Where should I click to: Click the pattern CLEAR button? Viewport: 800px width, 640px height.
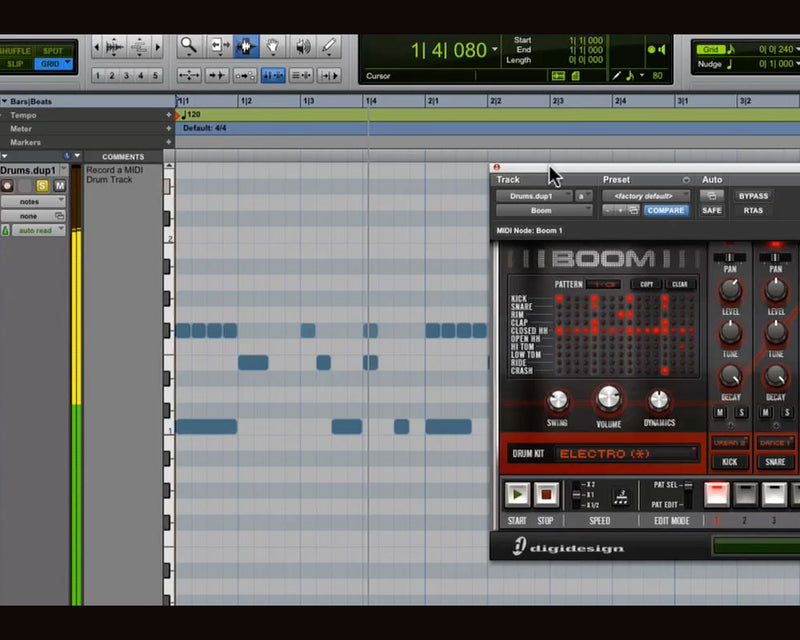click(681, 284)
